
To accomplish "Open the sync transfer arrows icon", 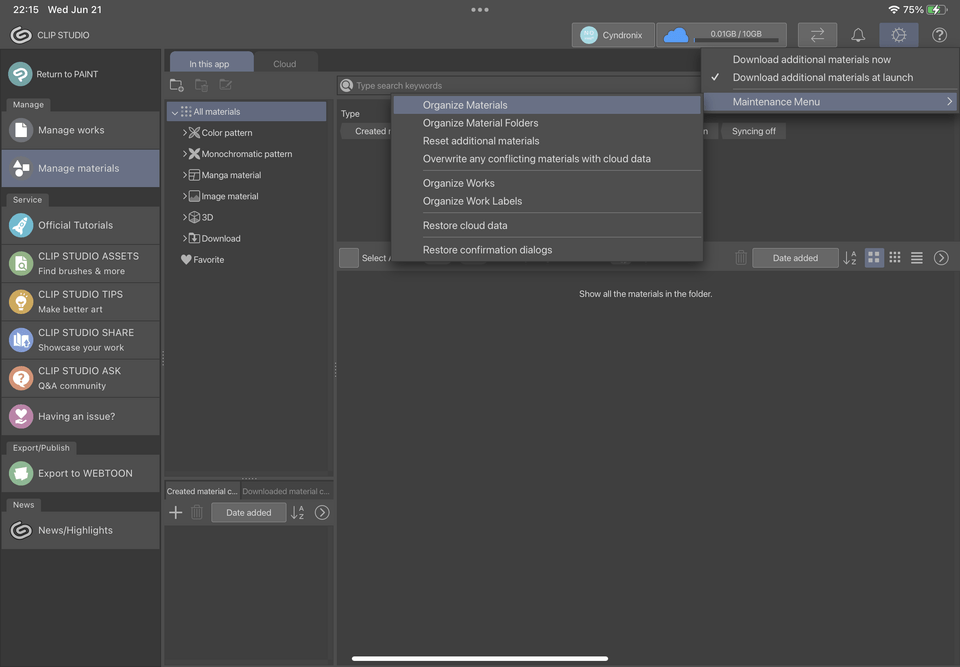I will tap(817, 35).
